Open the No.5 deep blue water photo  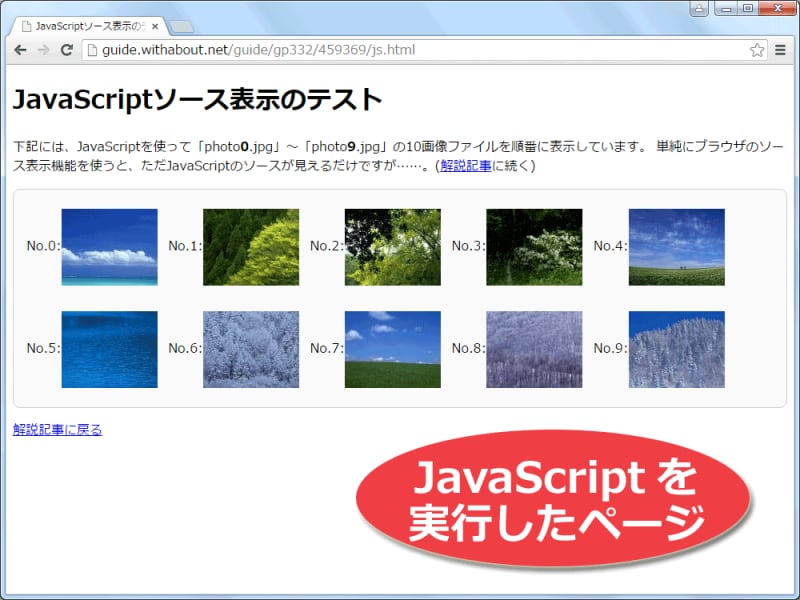click(x=108, y=350)
